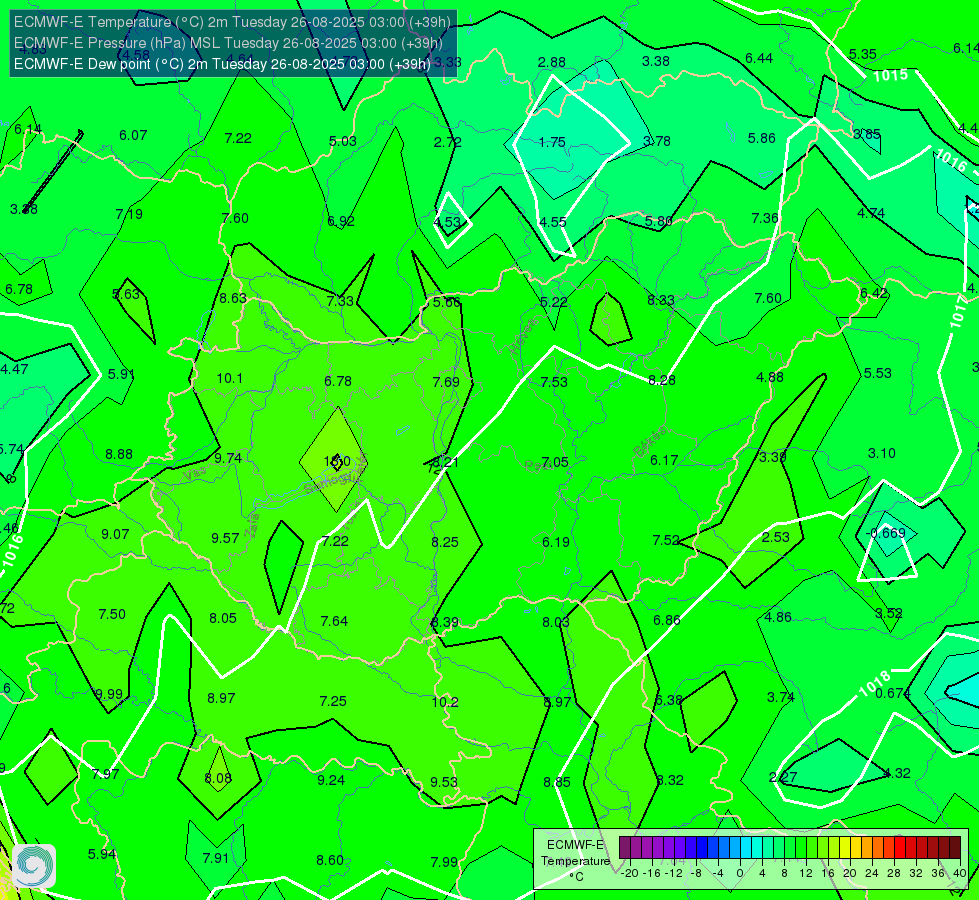Image resolution: width=979 pixels, height=900 pixels.
Task: Click the 5.35 dew point value
Action: coord(863,54)
